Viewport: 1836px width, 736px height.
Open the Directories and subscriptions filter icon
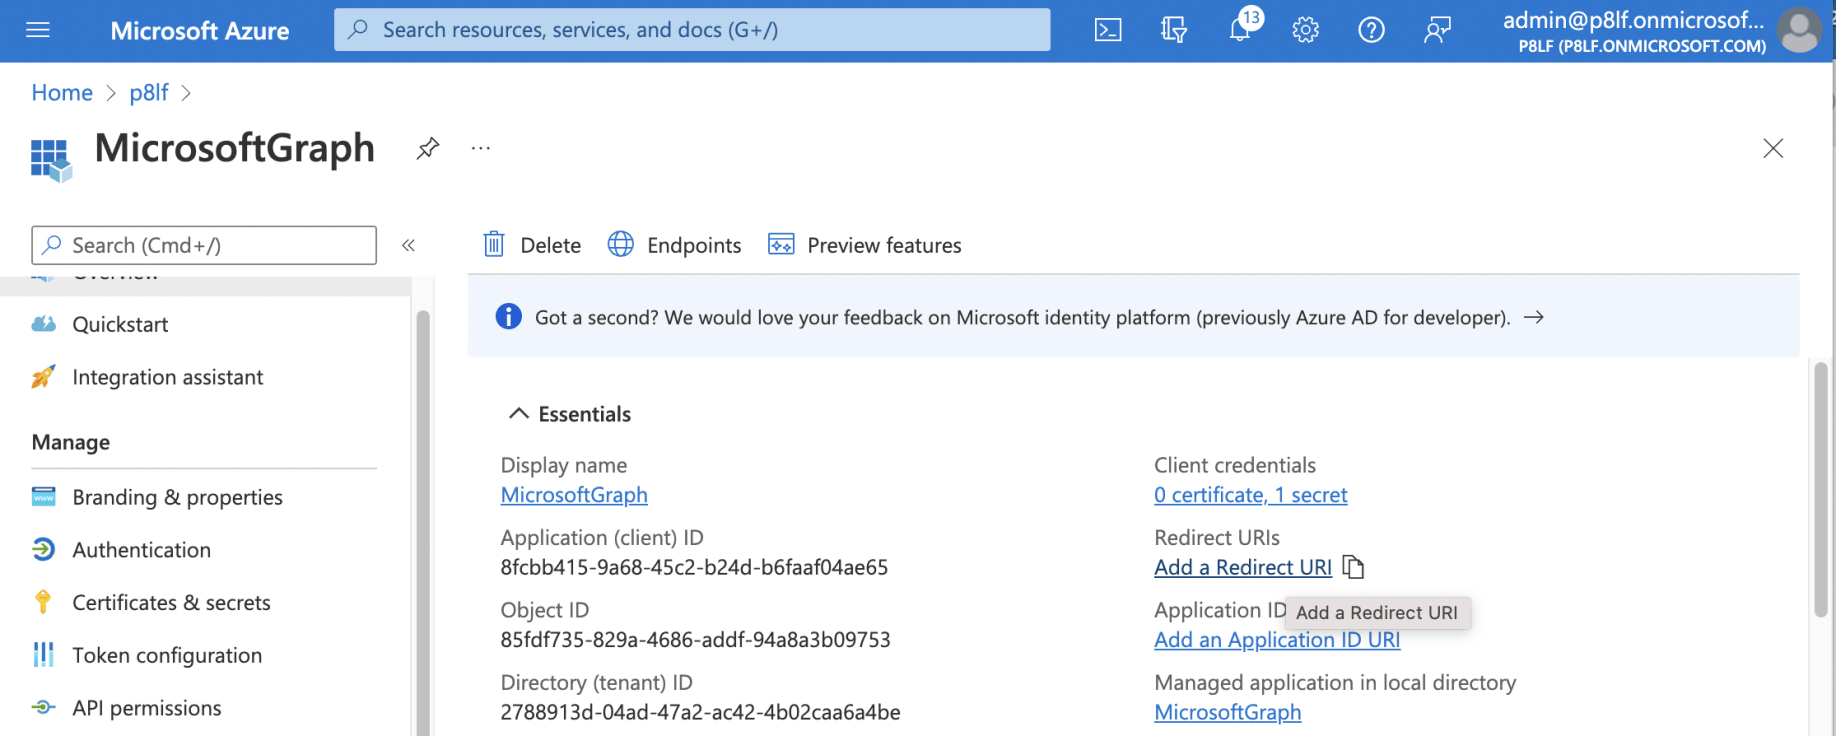point(1174,30)
